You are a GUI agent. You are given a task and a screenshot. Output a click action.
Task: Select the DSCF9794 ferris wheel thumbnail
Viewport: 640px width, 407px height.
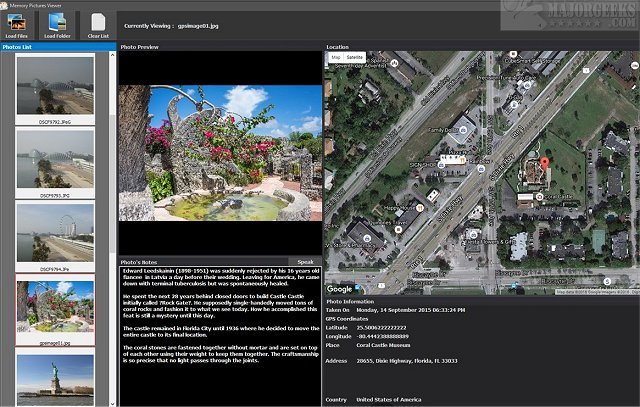coord(55,232)
